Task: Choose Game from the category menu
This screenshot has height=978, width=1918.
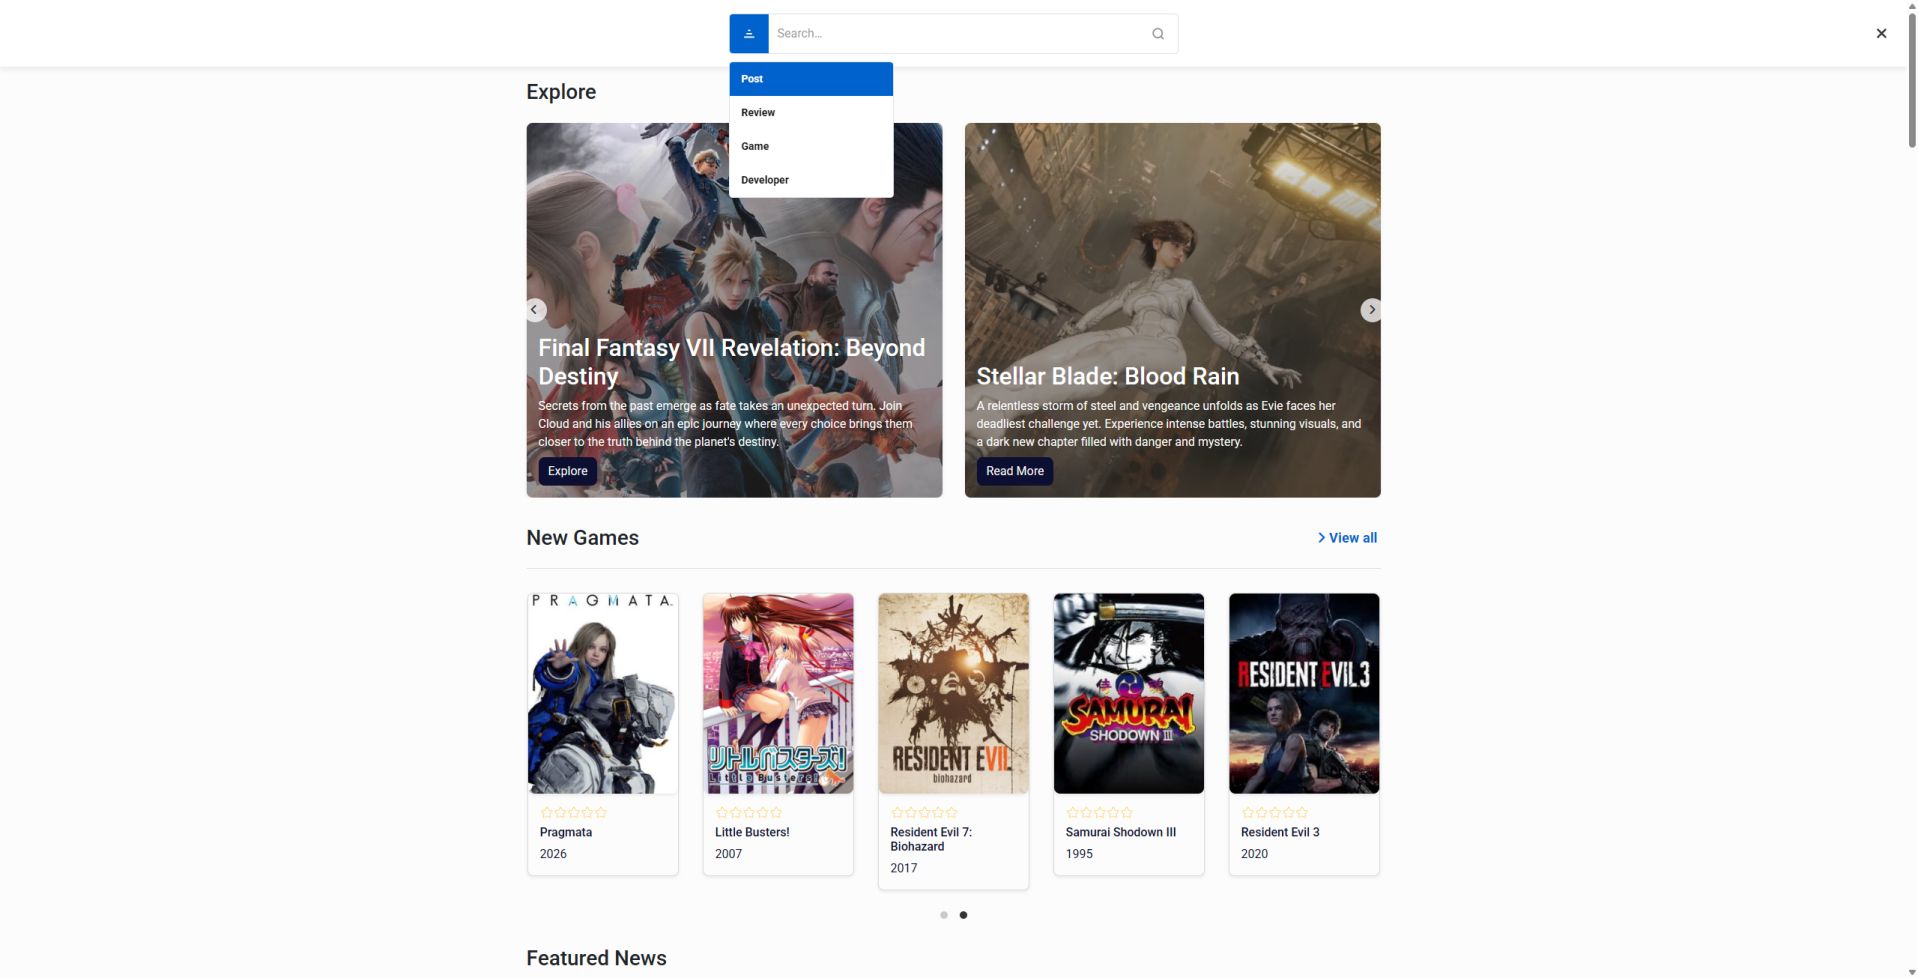Action: coord(810,147)
